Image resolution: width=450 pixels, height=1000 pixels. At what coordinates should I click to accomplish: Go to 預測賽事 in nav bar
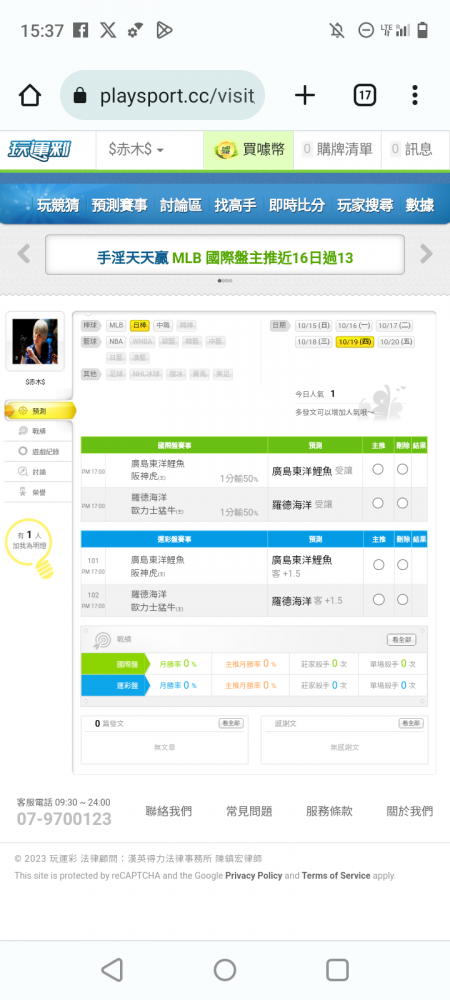click(x=120, y=205)
